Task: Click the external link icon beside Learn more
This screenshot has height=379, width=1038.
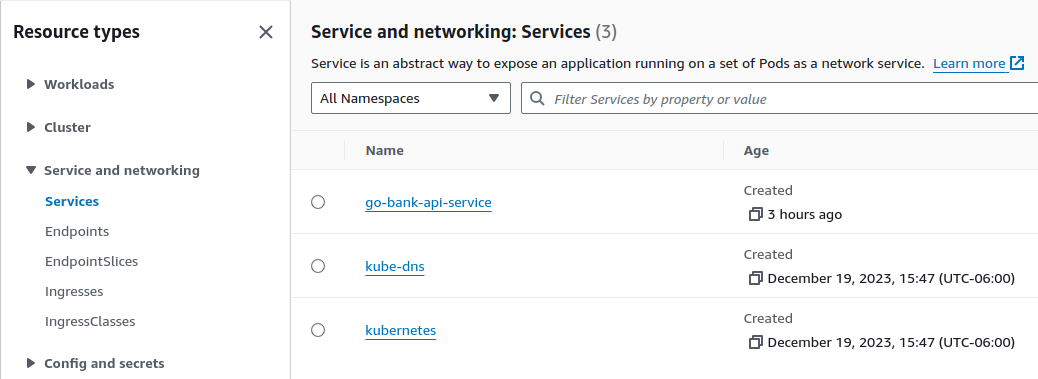Action: (x=1017, y=63)
